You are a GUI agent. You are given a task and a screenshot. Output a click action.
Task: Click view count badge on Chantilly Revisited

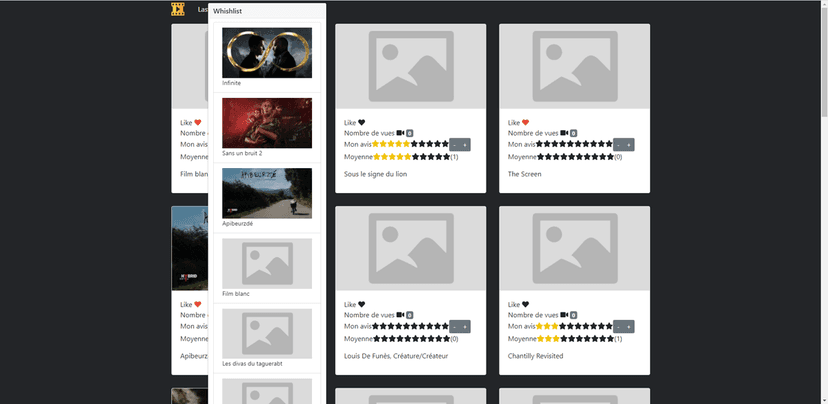(x=573, y=315)
